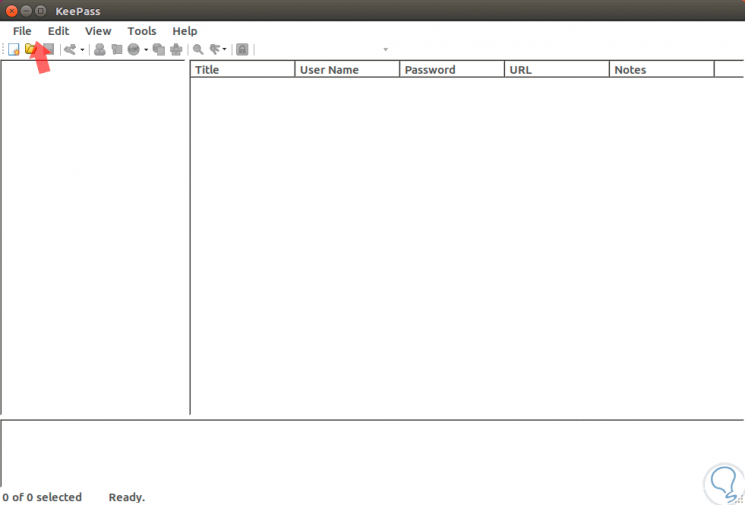Open the quick search combo box dropdown
Screen dimensions: 745x505
(385, 49)
